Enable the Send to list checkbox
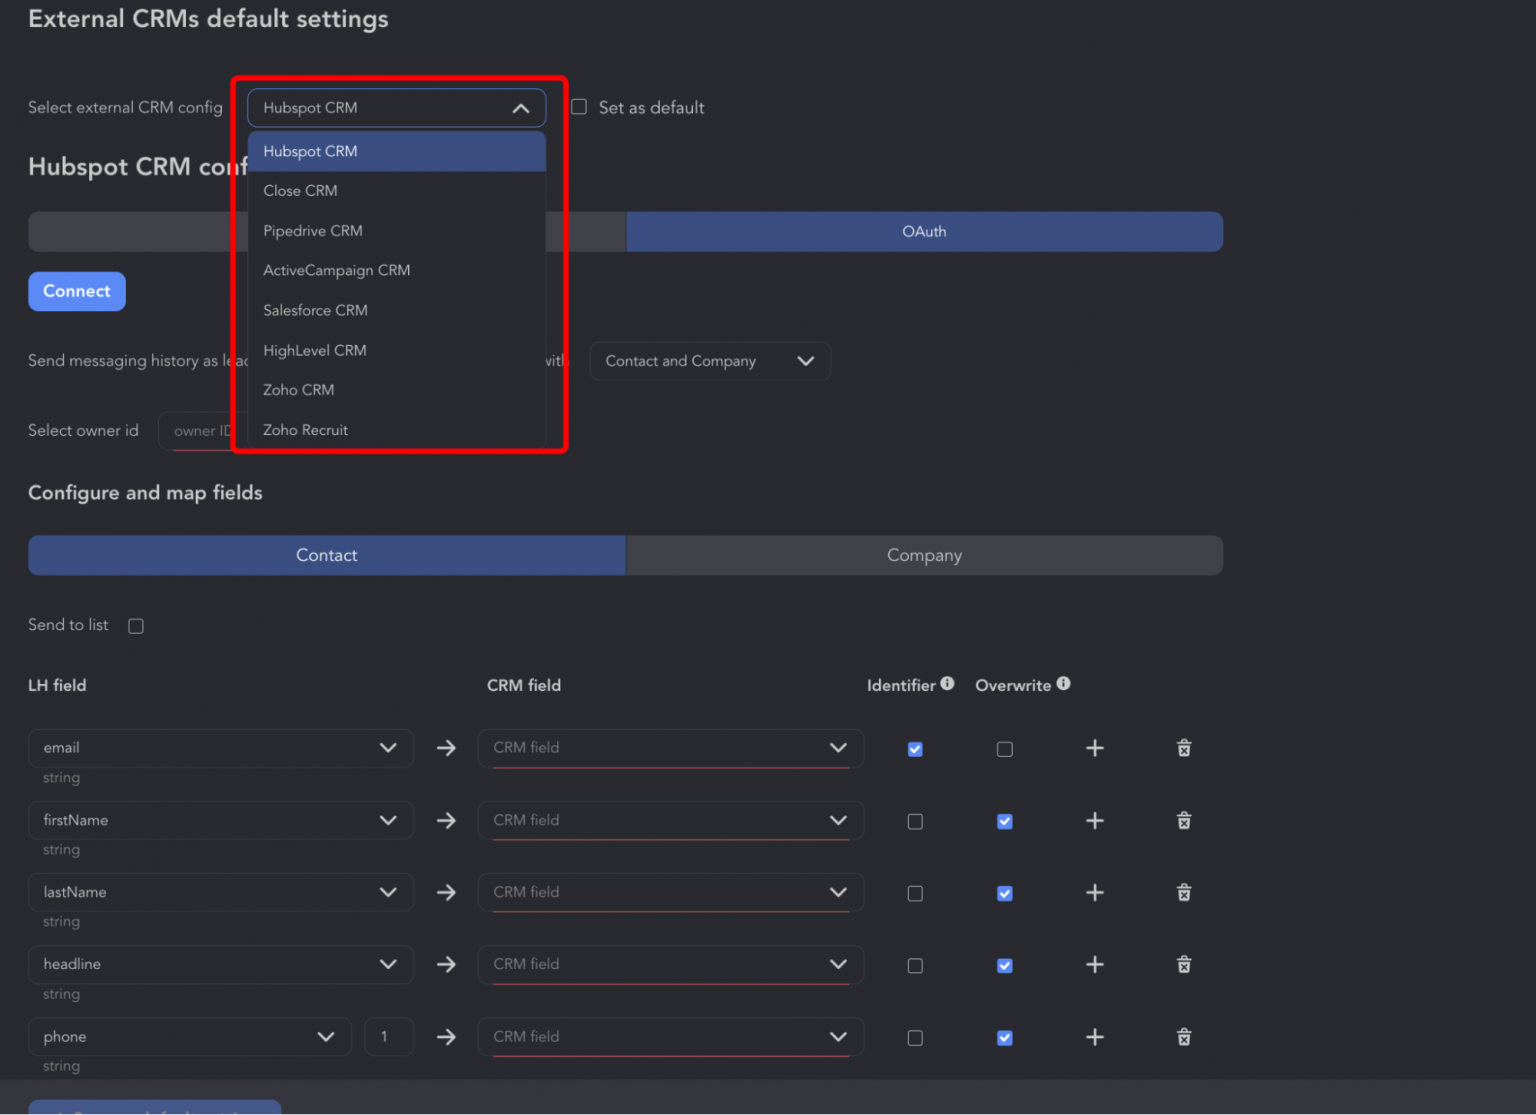This screenshot has height=1115, width=1536. 136,625
